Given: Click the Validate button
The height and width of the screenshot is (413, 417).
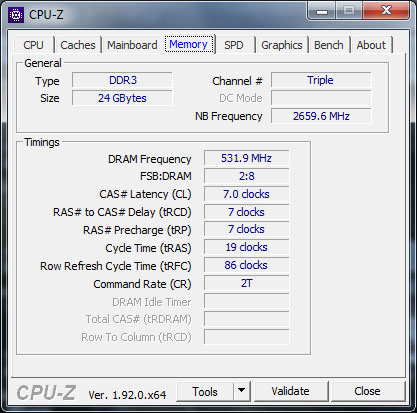Looking at the screenshot, I should tap(290, 391).
